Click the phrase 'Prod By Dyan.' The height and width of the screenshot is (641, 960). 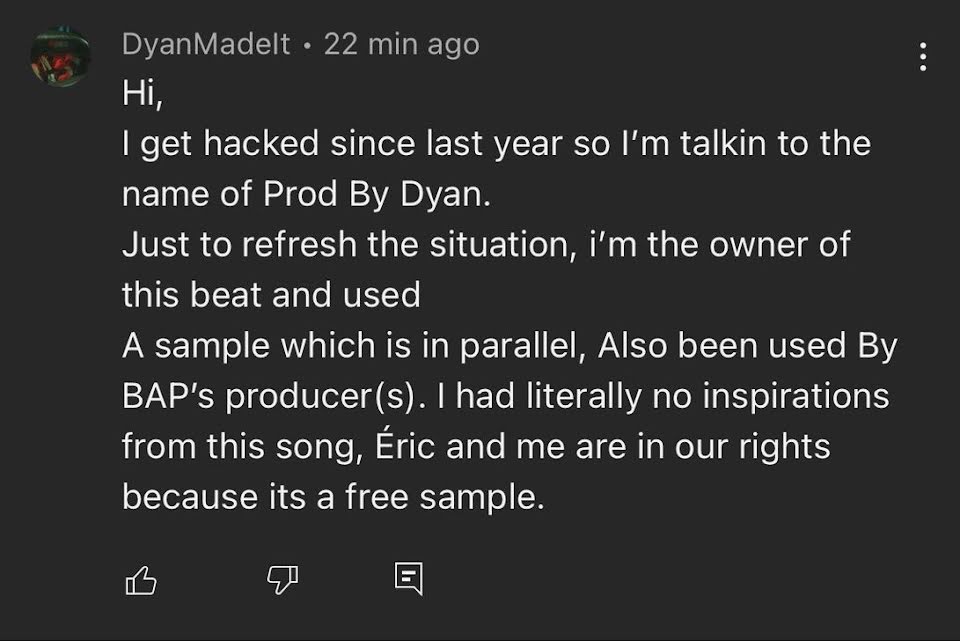377,195
